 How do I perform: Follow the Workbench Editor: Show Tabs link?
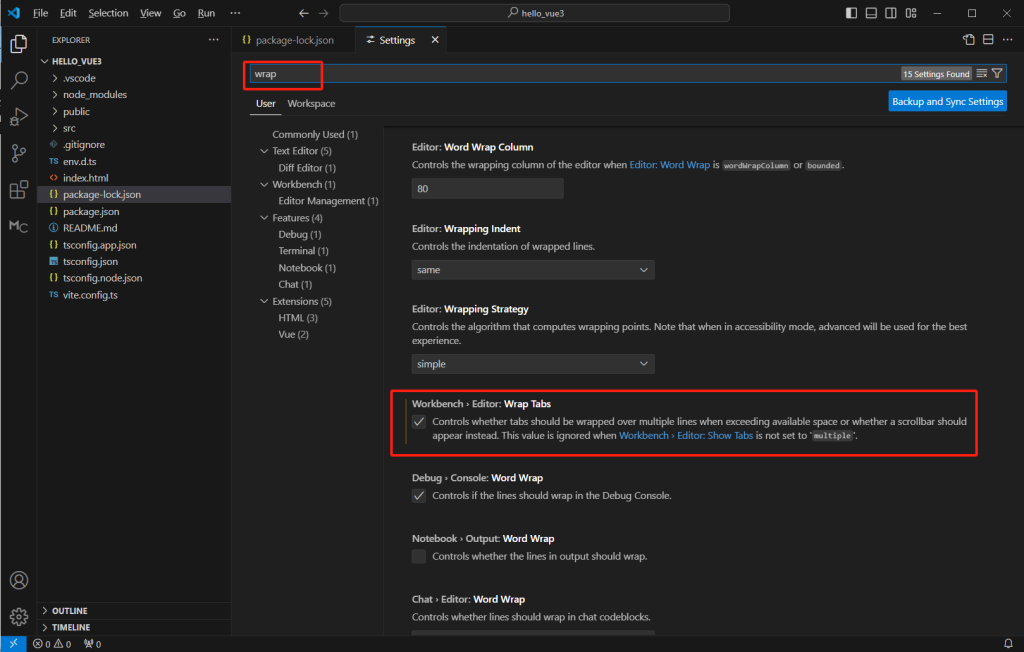point(686,436)
